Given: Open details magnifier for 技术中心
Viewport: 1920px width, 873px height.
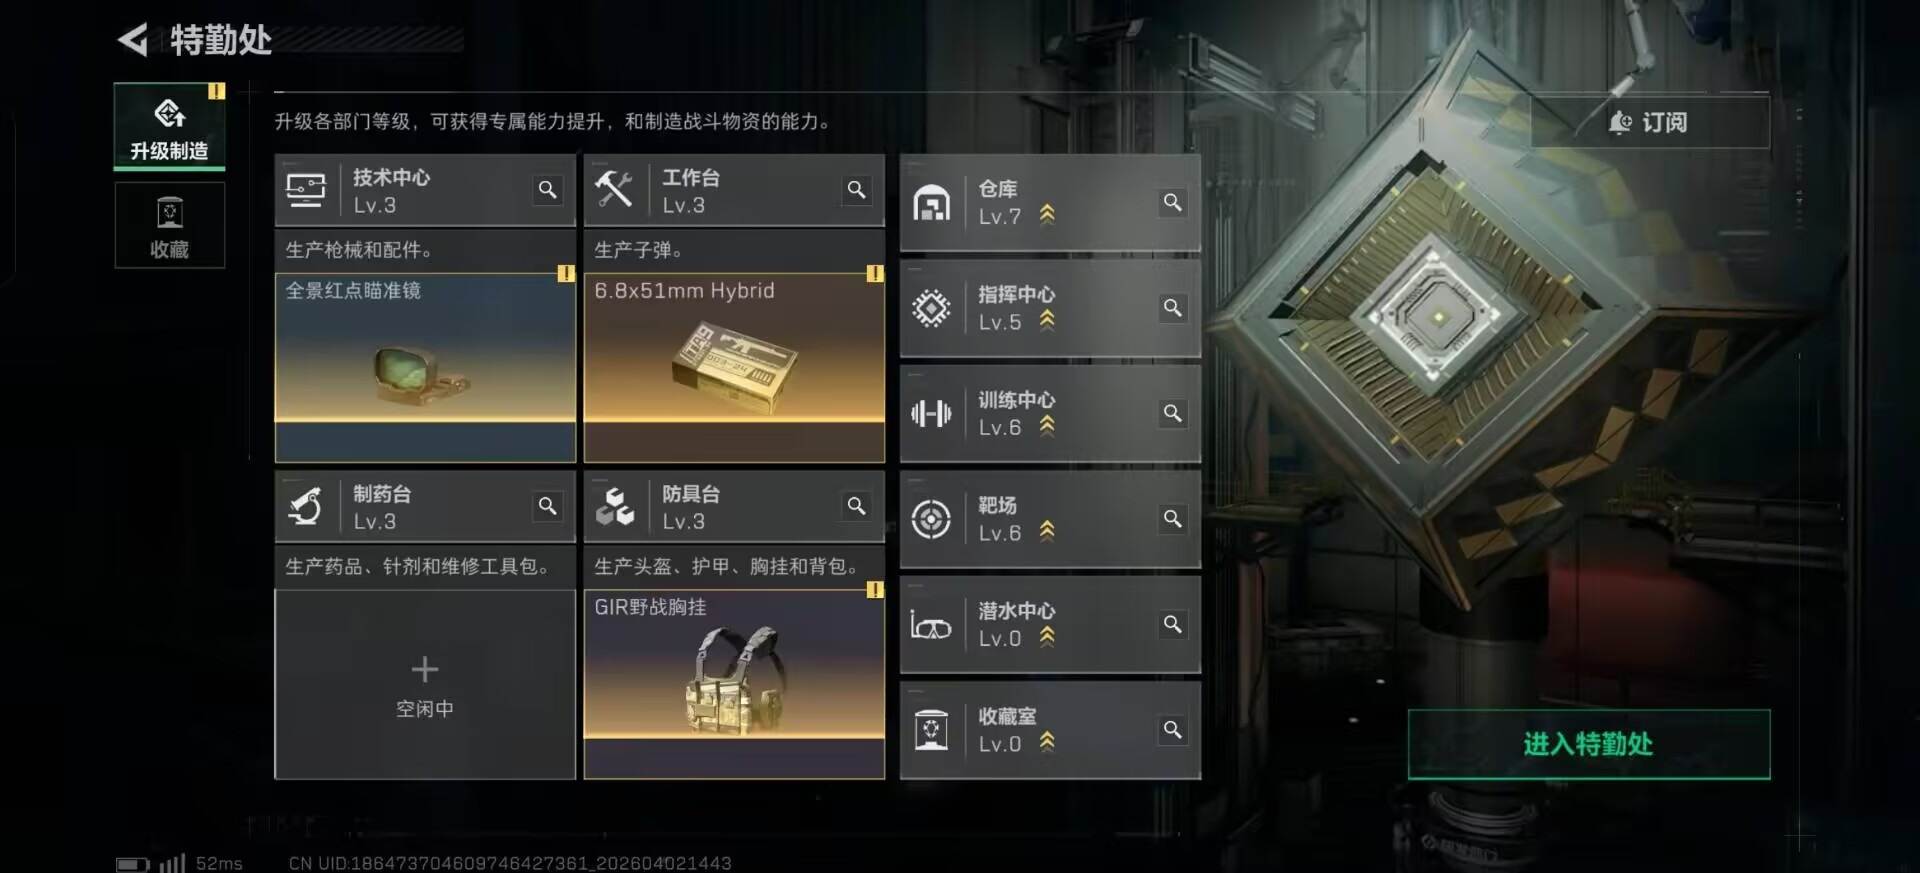Looking at the screenshot, I should (x=548, y=190).
